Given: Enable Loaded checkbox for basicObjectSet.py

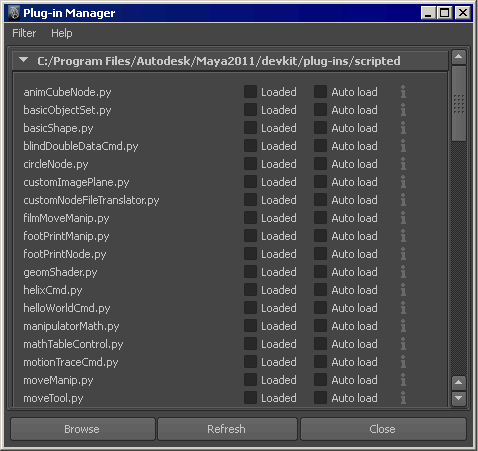Looking at the screenshot, I should pyautogui.click(x=250, y=110).
